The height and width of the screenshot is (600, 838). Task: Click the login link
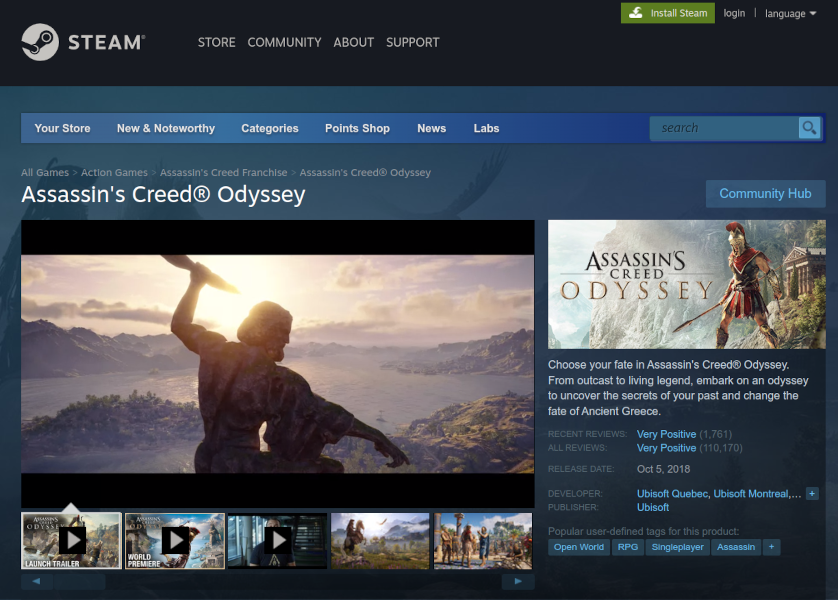(734, 13)
